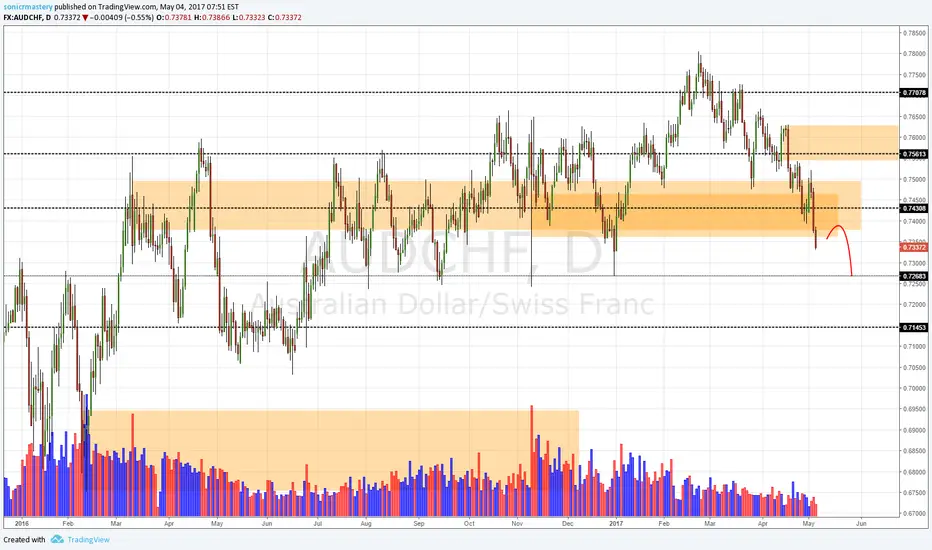Click the 2017 label on time axis
Screen dimensions: 932x550
(x=616, y=524)
